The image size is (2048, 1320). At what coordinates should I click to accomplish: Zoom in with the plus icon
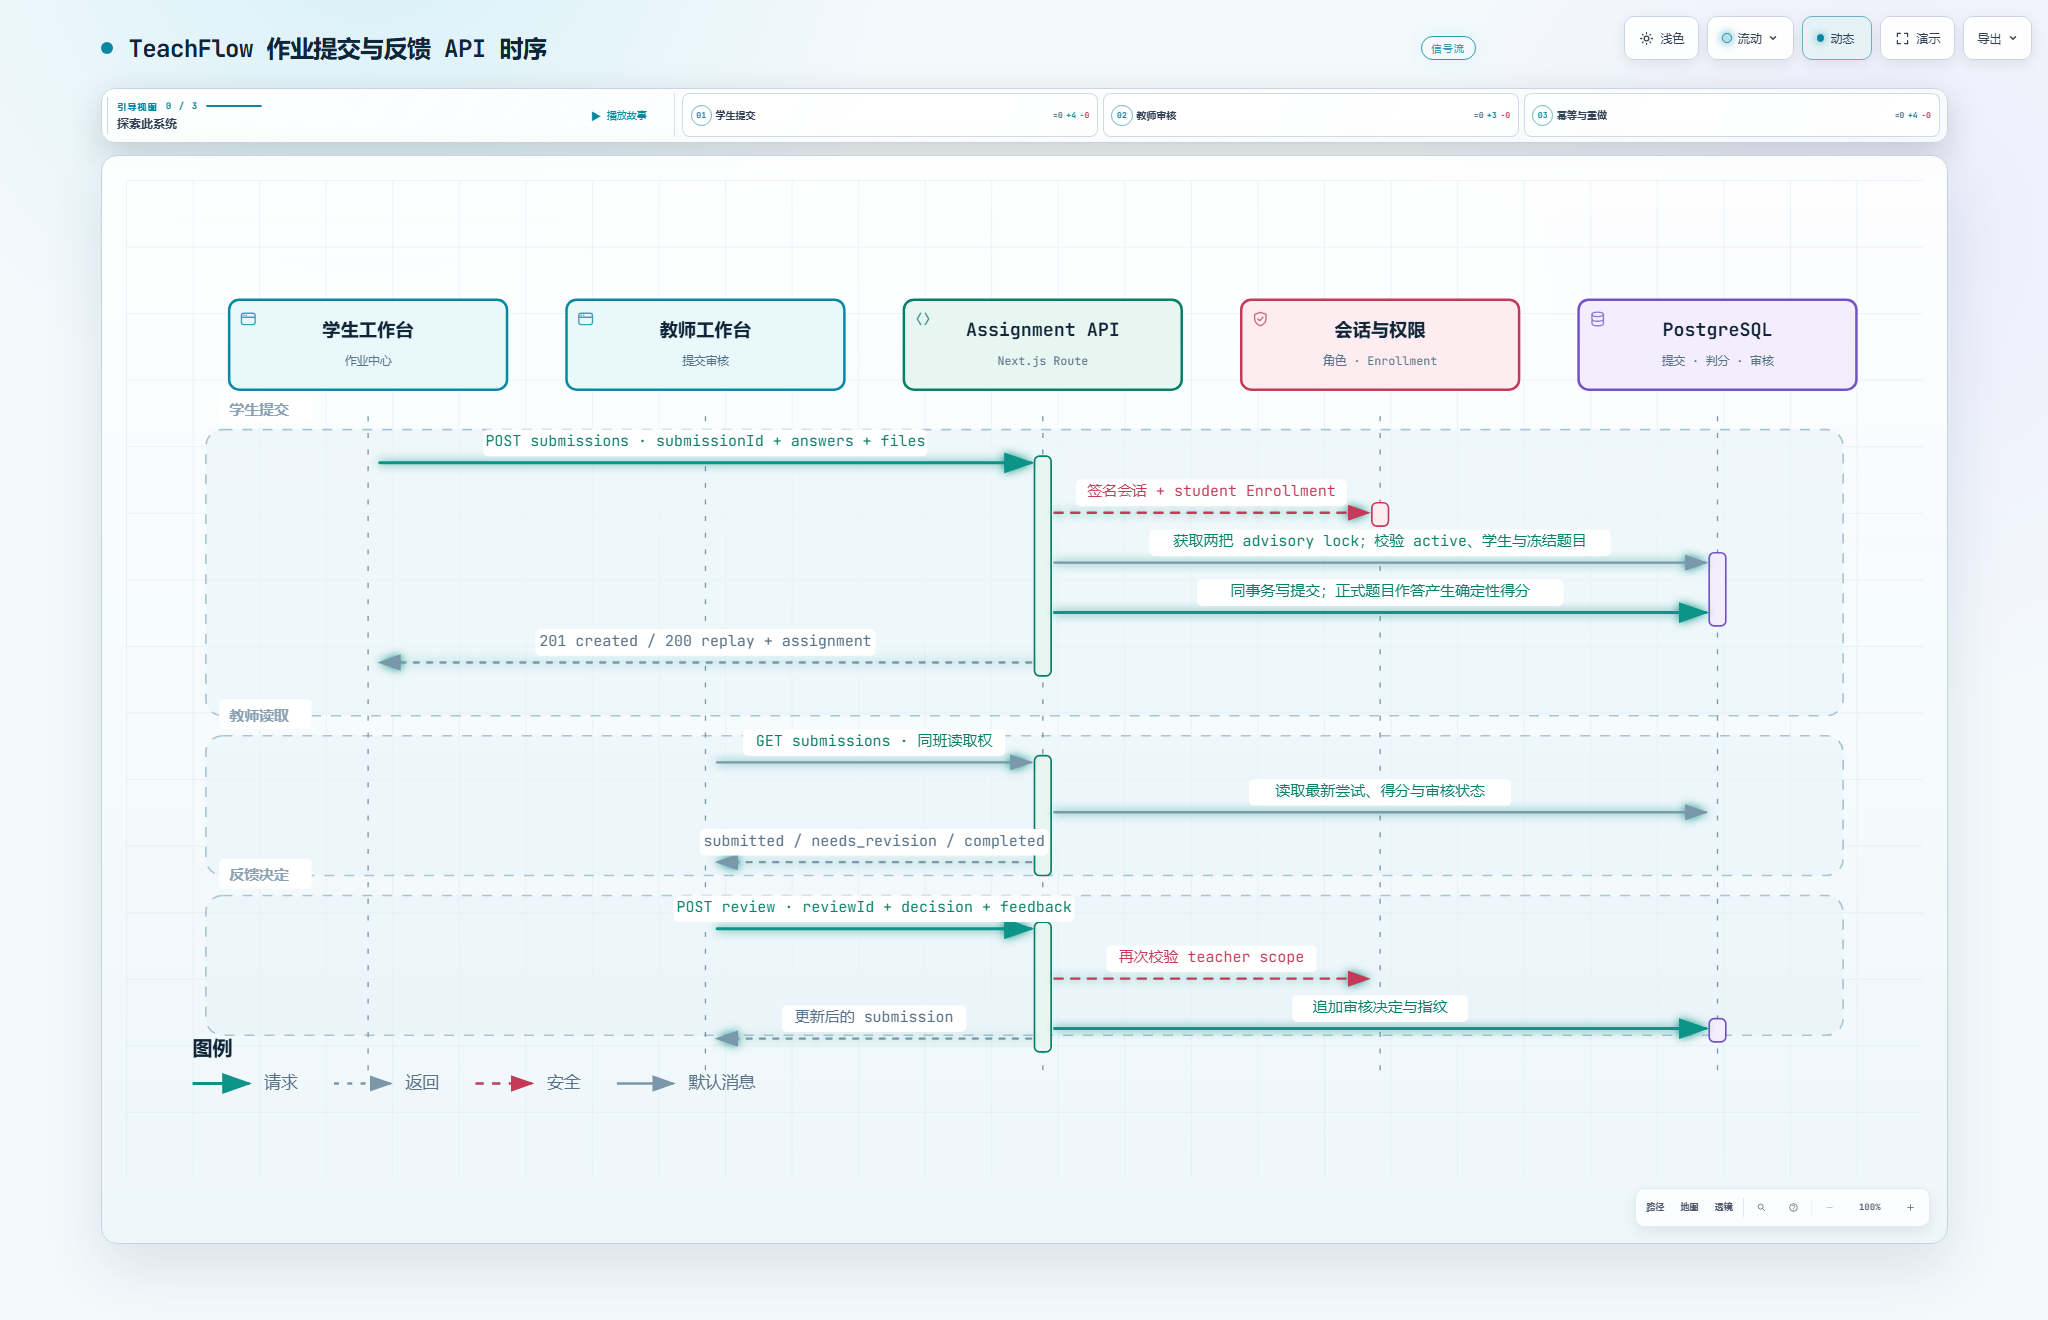[x=1910, y=1207]
